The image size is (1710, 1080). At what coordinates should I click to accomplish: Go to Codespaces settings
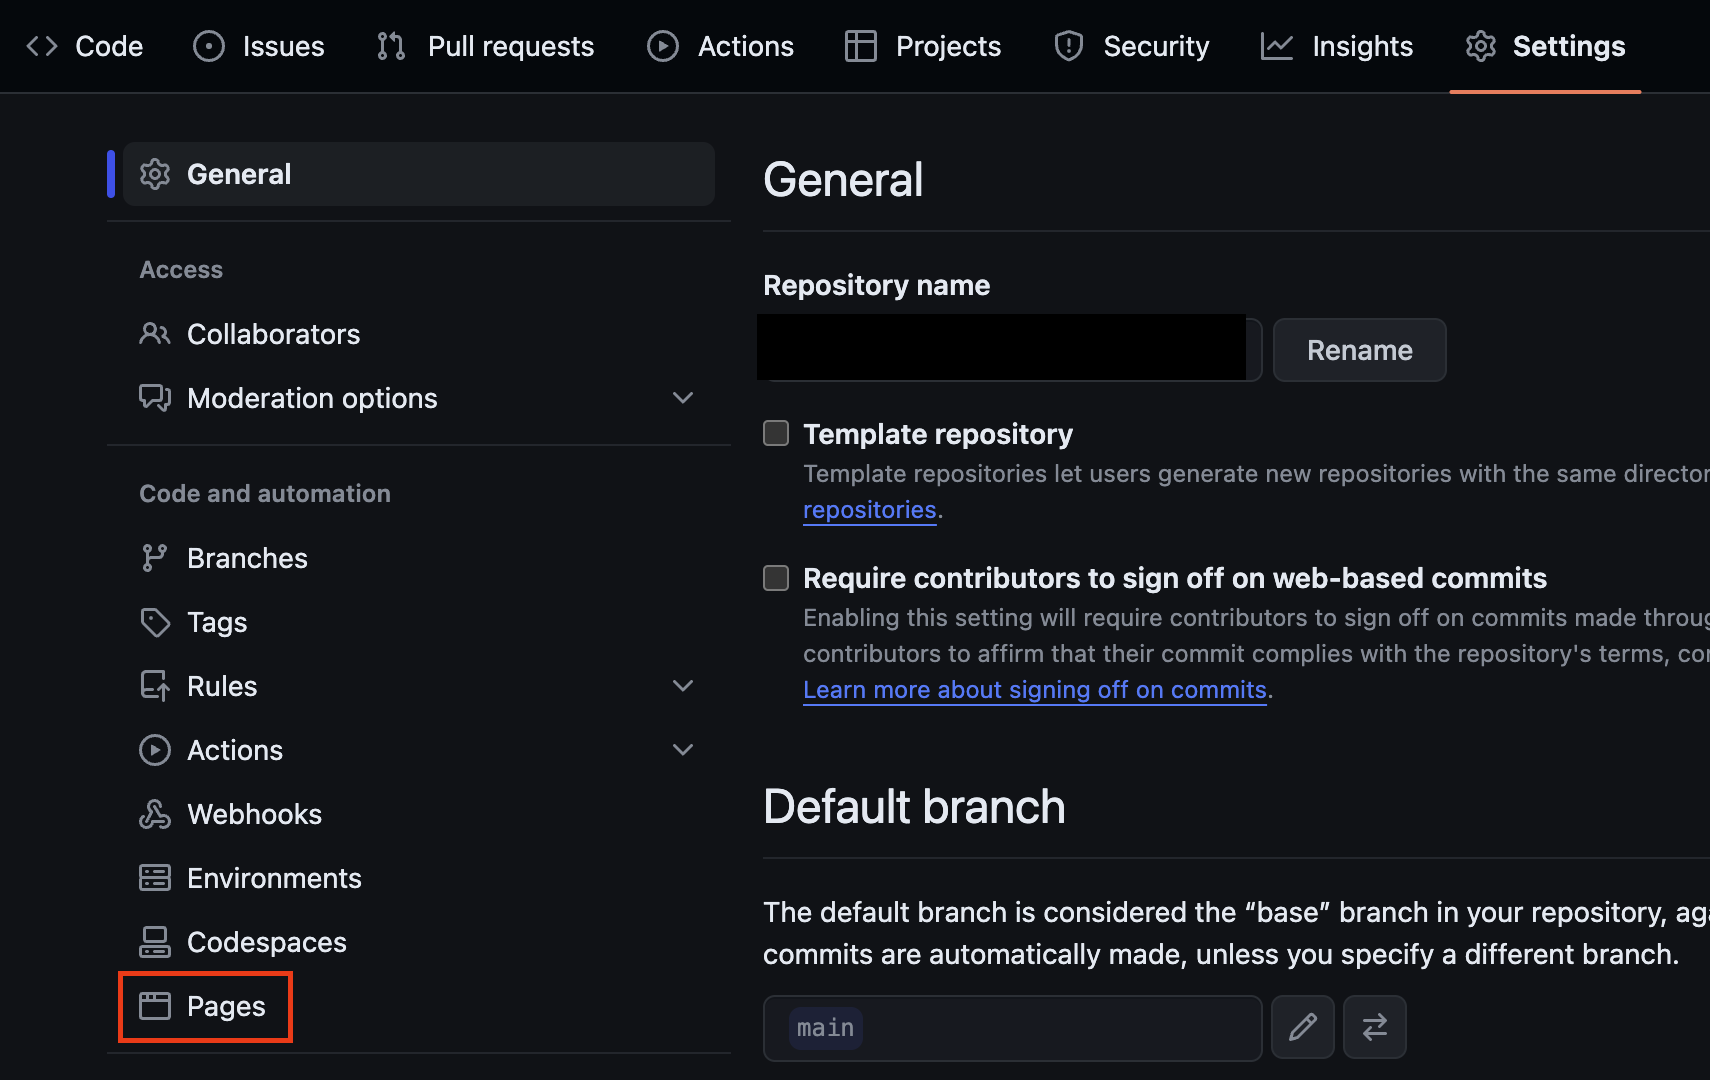tap(266, 942)
